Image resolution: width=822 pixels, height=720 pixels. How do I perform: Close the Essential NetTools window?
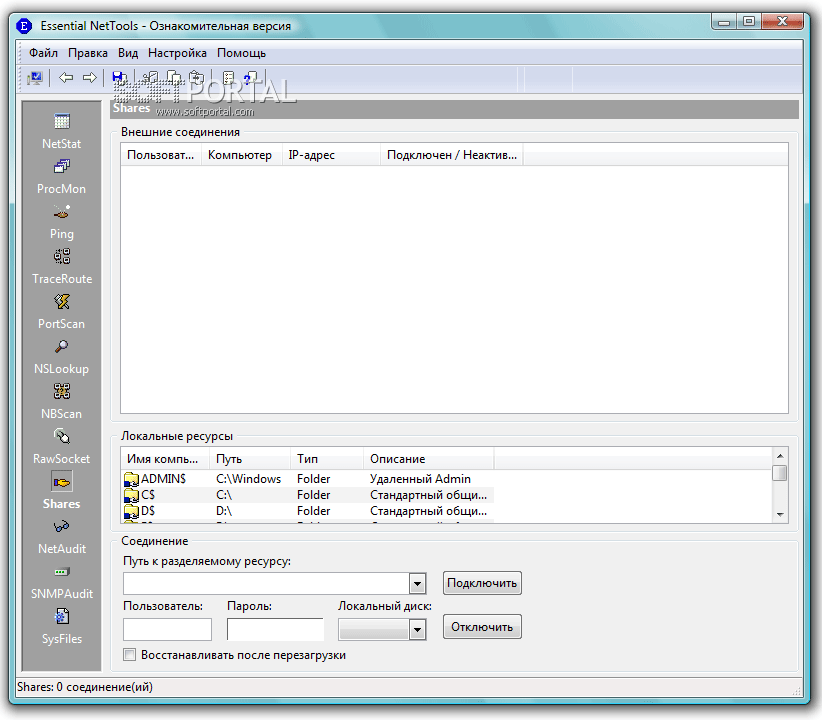tap(783, 22)
